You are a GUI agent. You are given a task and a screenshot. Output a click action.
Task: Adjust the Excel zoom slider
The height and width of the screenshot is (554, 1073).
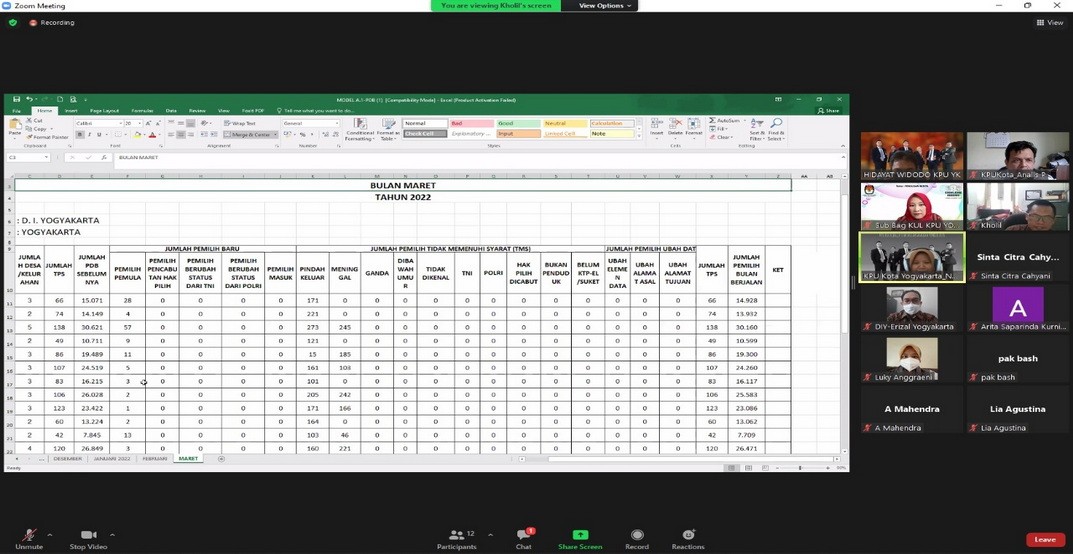click(800, 468)
